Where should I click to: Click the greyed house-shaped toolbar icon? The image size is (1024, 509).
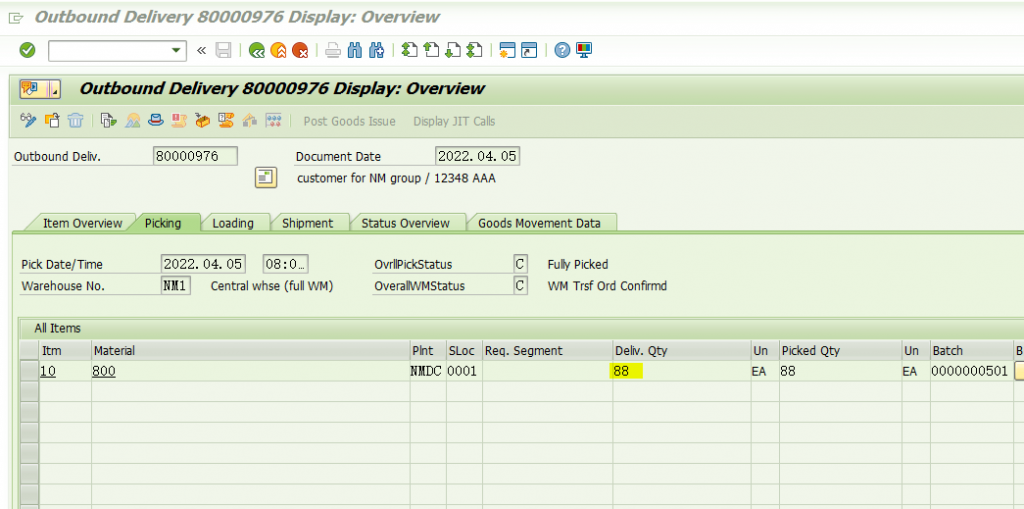249,121
